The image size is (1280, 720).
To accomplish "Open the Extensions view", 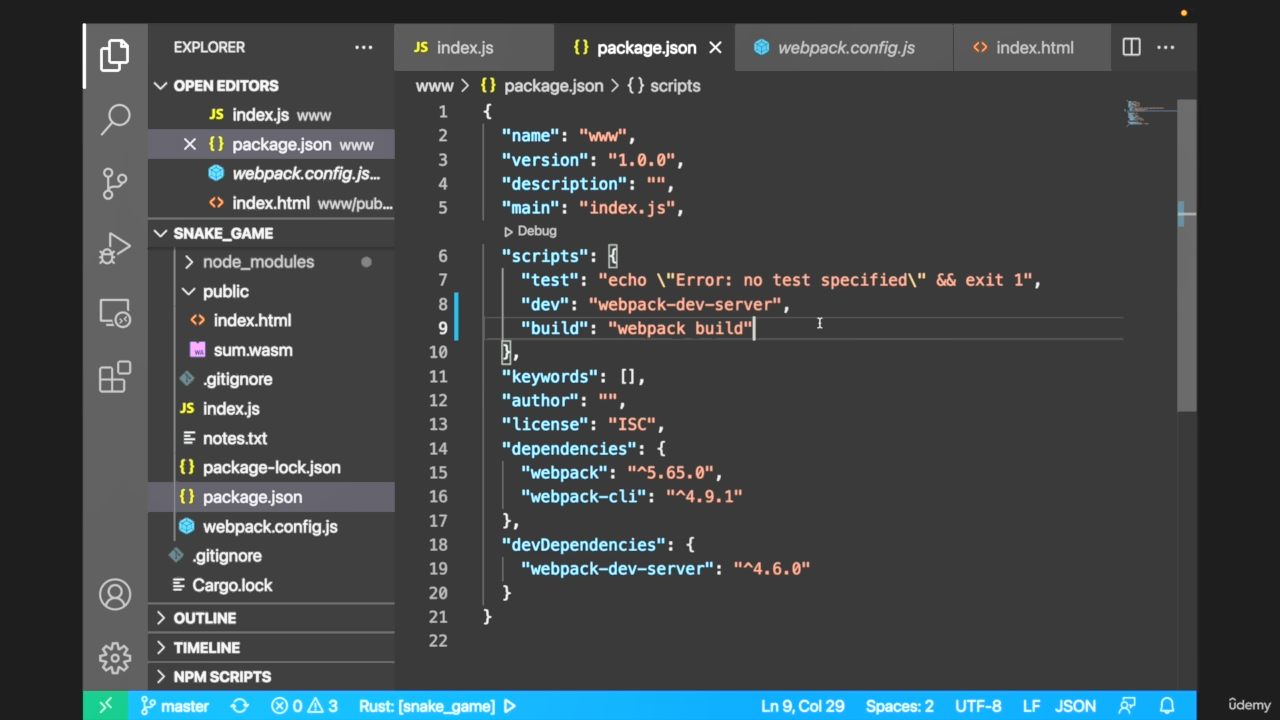I will point(115,377).
